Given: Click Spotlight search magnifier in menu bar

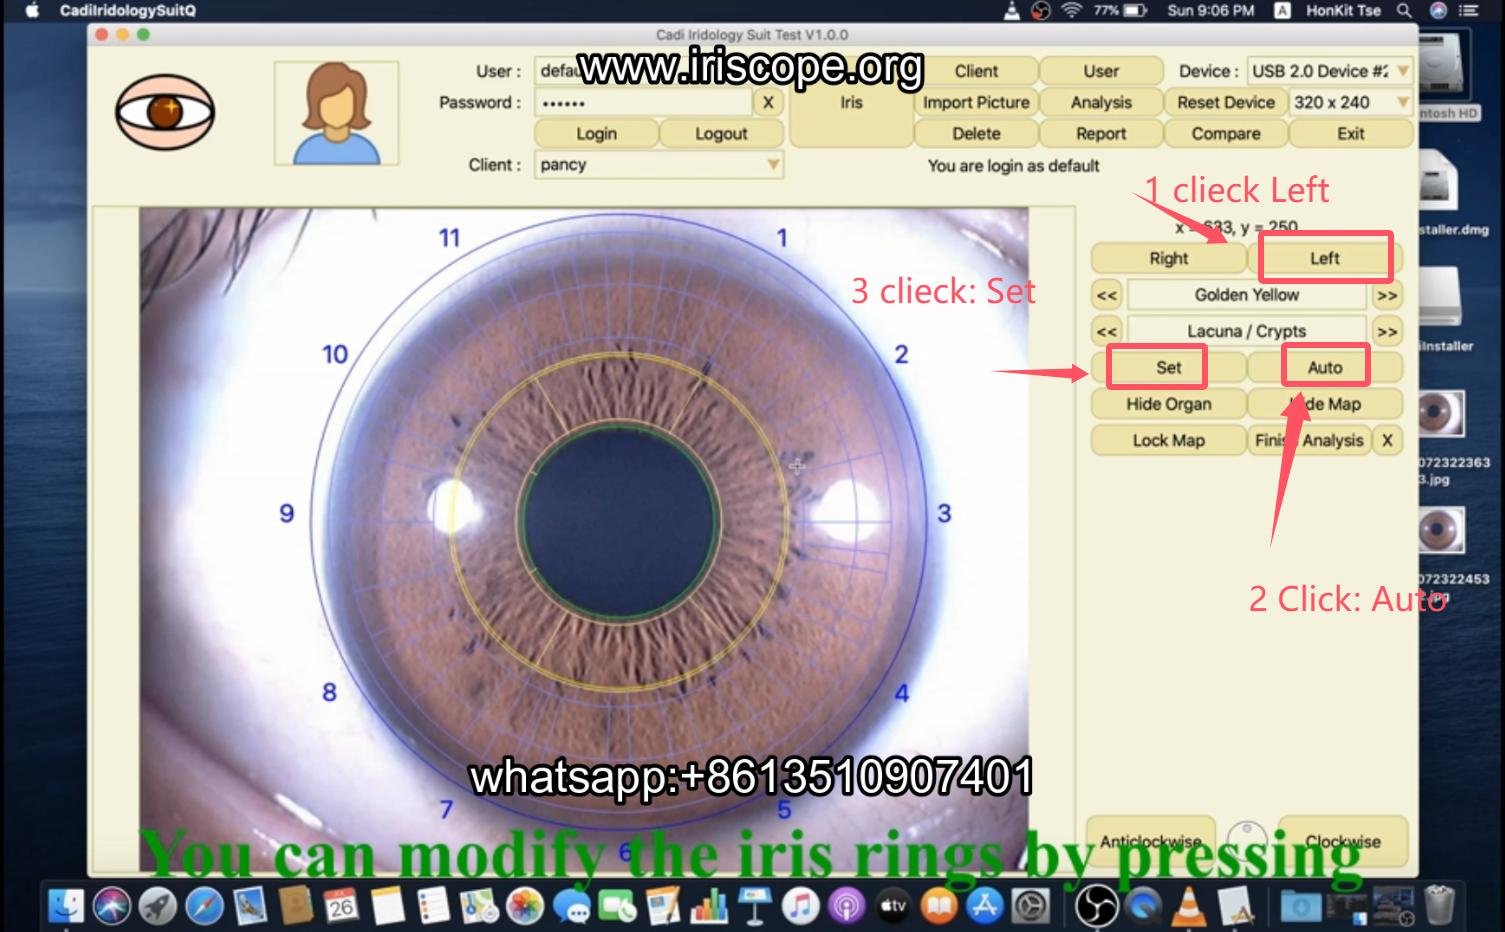Looking at the screenshot, I should (x=1405, y=10).
